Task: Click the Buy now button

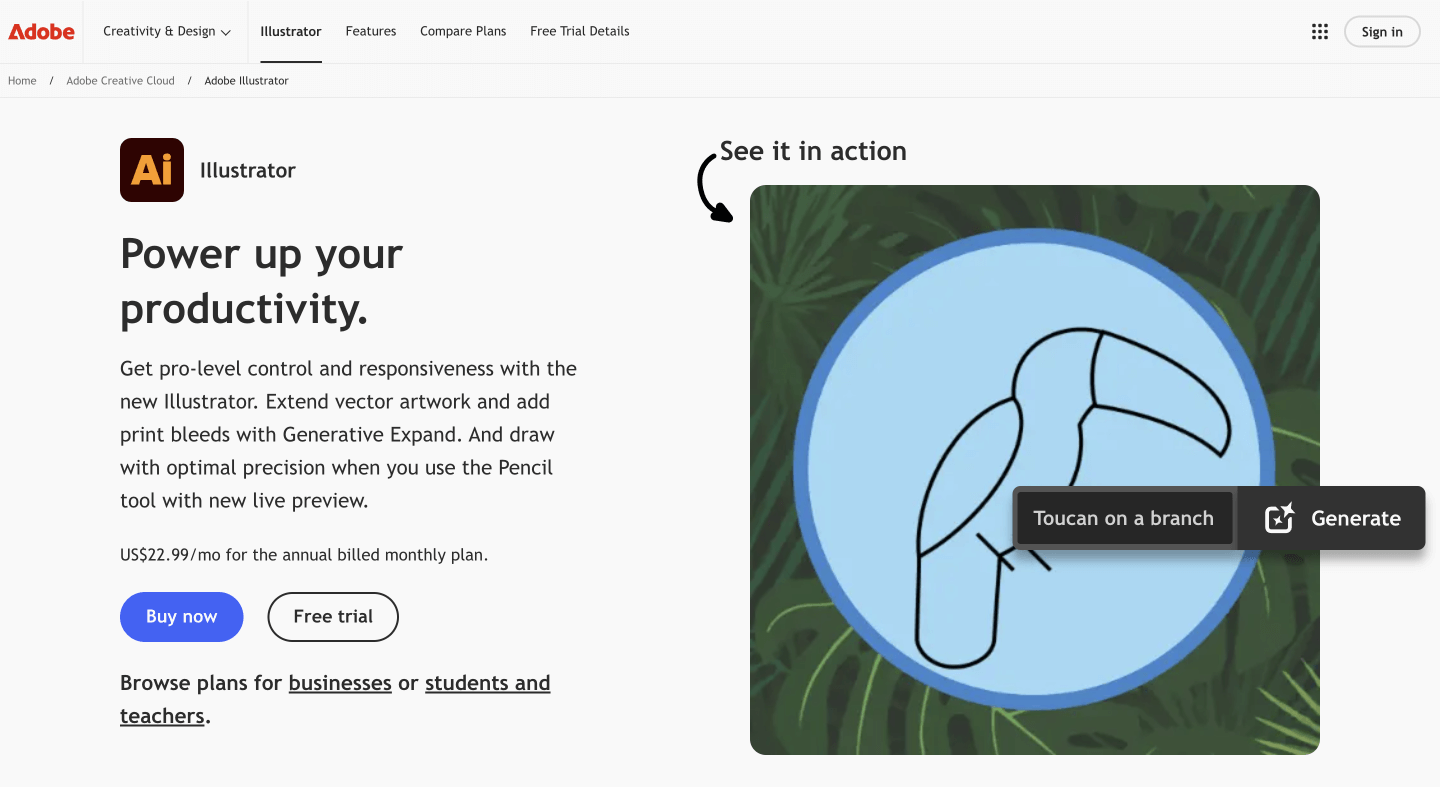Action: tap(181, 617)
